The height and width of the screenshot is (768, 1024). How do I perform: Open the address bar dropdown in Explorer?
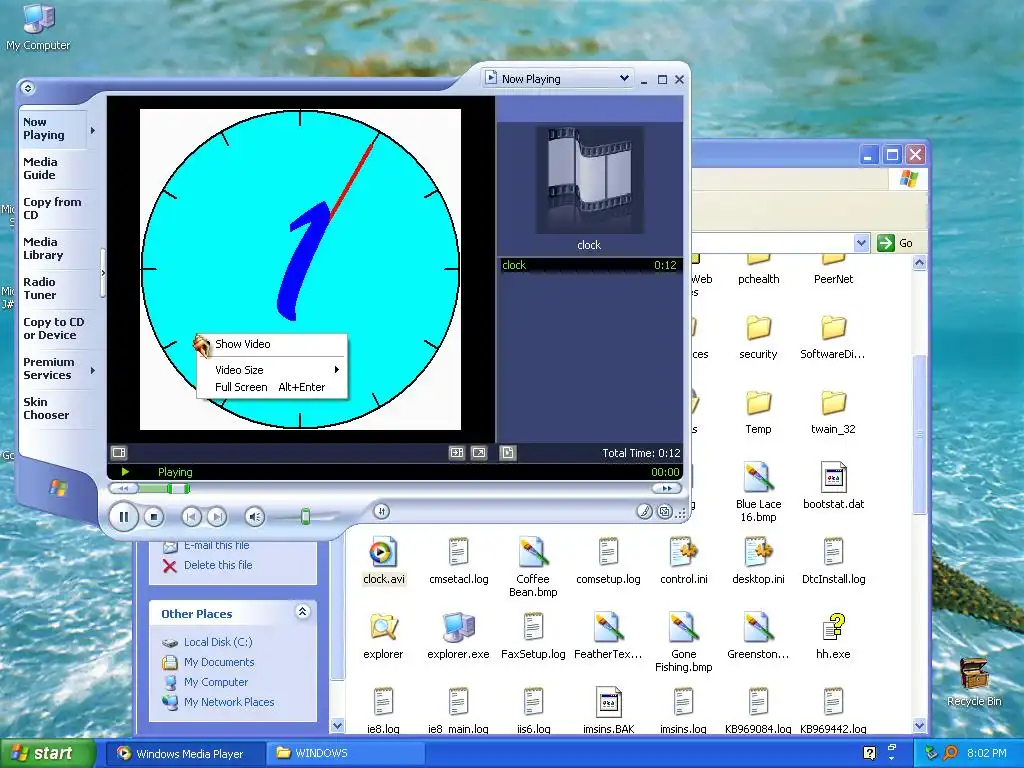[x=861, y=243]
